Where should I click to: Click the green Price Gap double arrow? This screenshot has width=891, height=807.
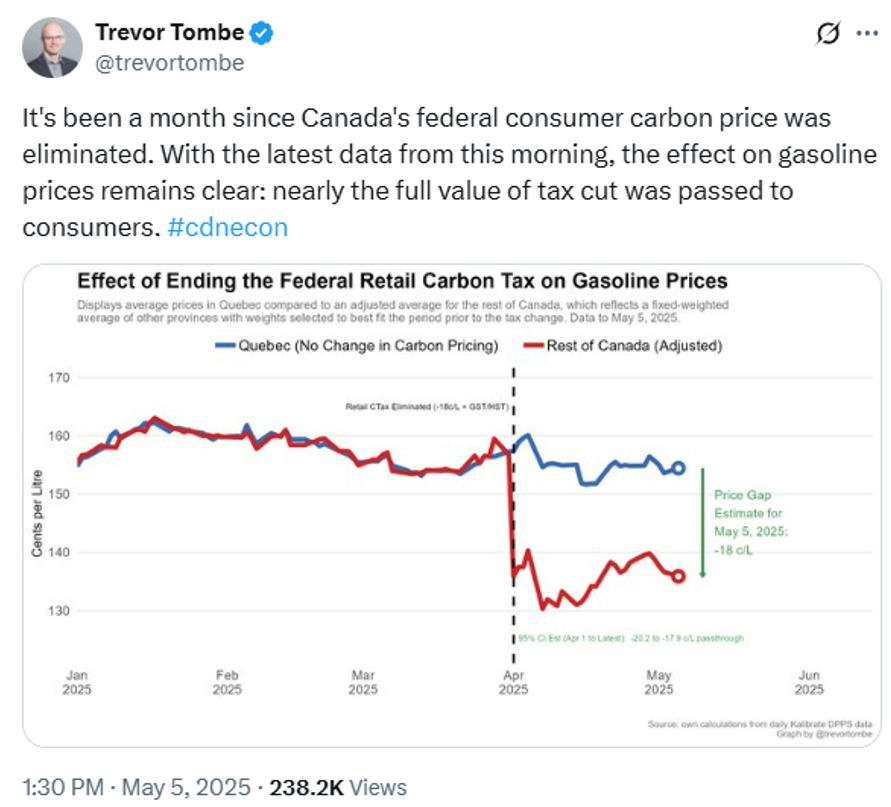point(702,522)
